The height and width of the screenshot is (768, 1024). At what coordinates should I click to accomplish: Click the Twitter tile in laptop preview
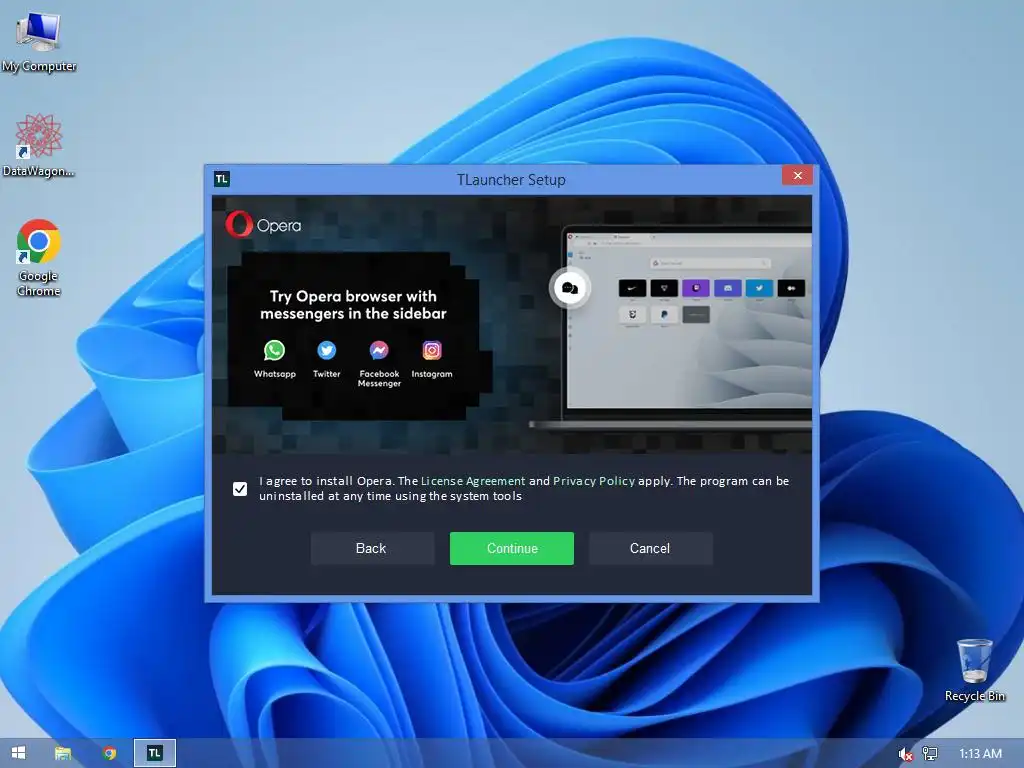[760, 288]
